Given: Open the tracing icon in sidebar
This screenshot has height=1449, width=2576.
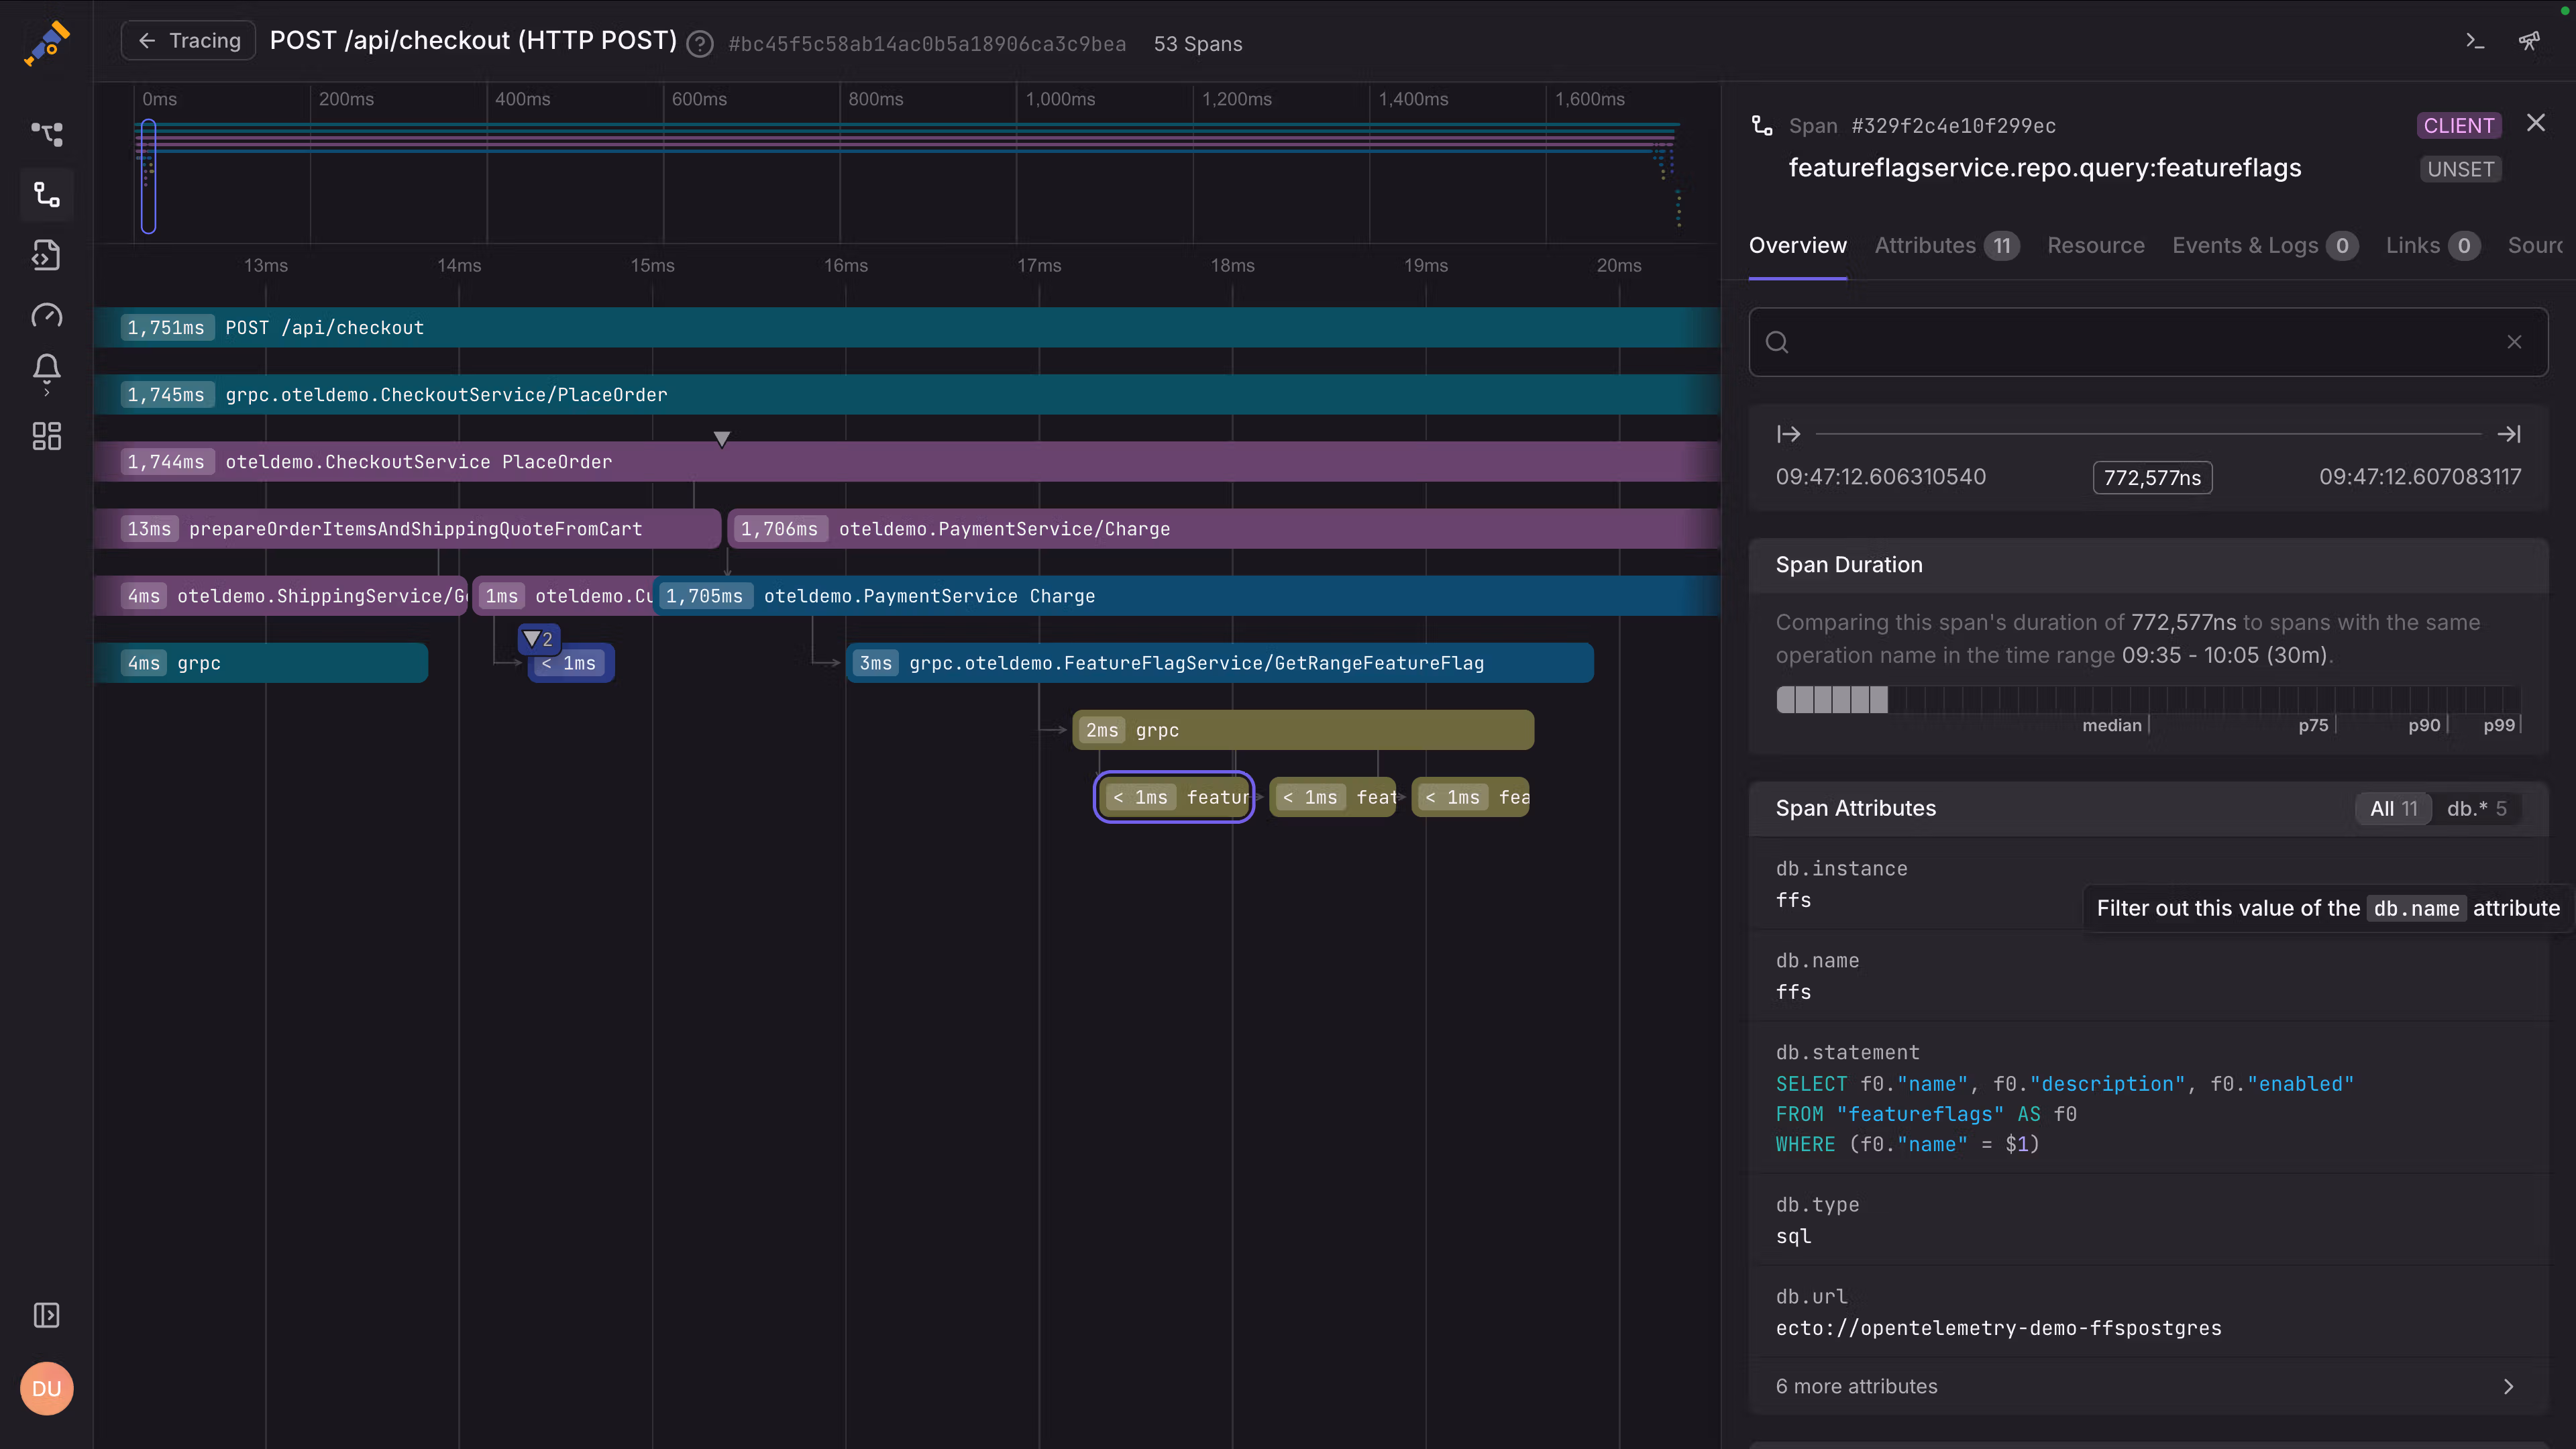Looking at the screenshot, I should 46,194.
